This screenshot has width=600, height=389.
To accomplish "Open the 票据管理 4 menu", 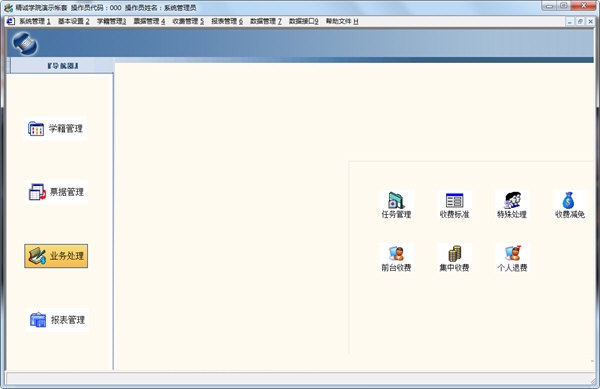I will (149, 21).
